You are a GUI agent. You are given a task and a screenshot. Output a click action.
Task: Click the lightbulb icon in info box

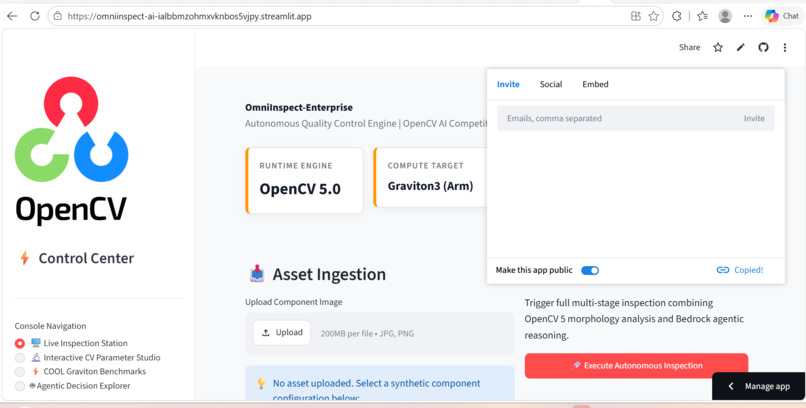point(261,383)
